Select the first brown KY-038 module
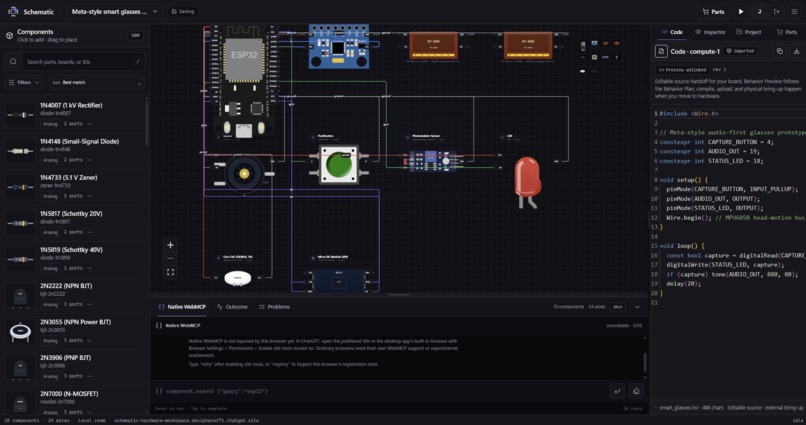 point(433,46)
